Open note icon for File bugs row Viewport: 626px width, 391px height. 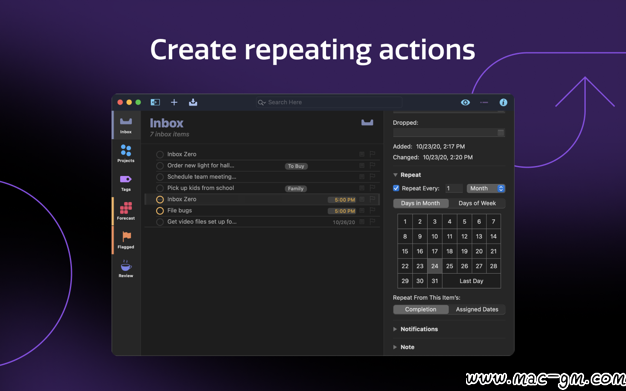pos(362,210)
